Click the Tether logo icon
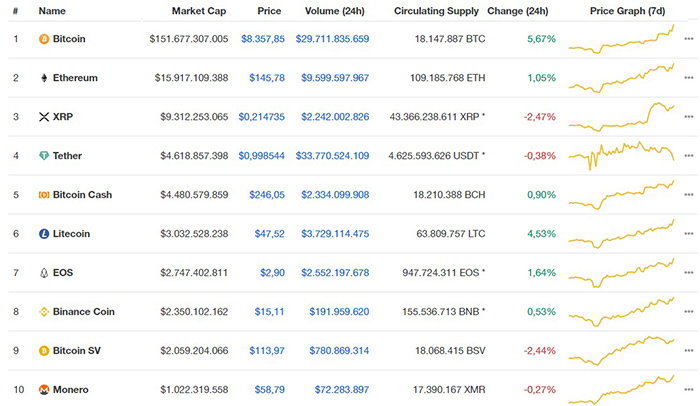 [x=44, y=156]
